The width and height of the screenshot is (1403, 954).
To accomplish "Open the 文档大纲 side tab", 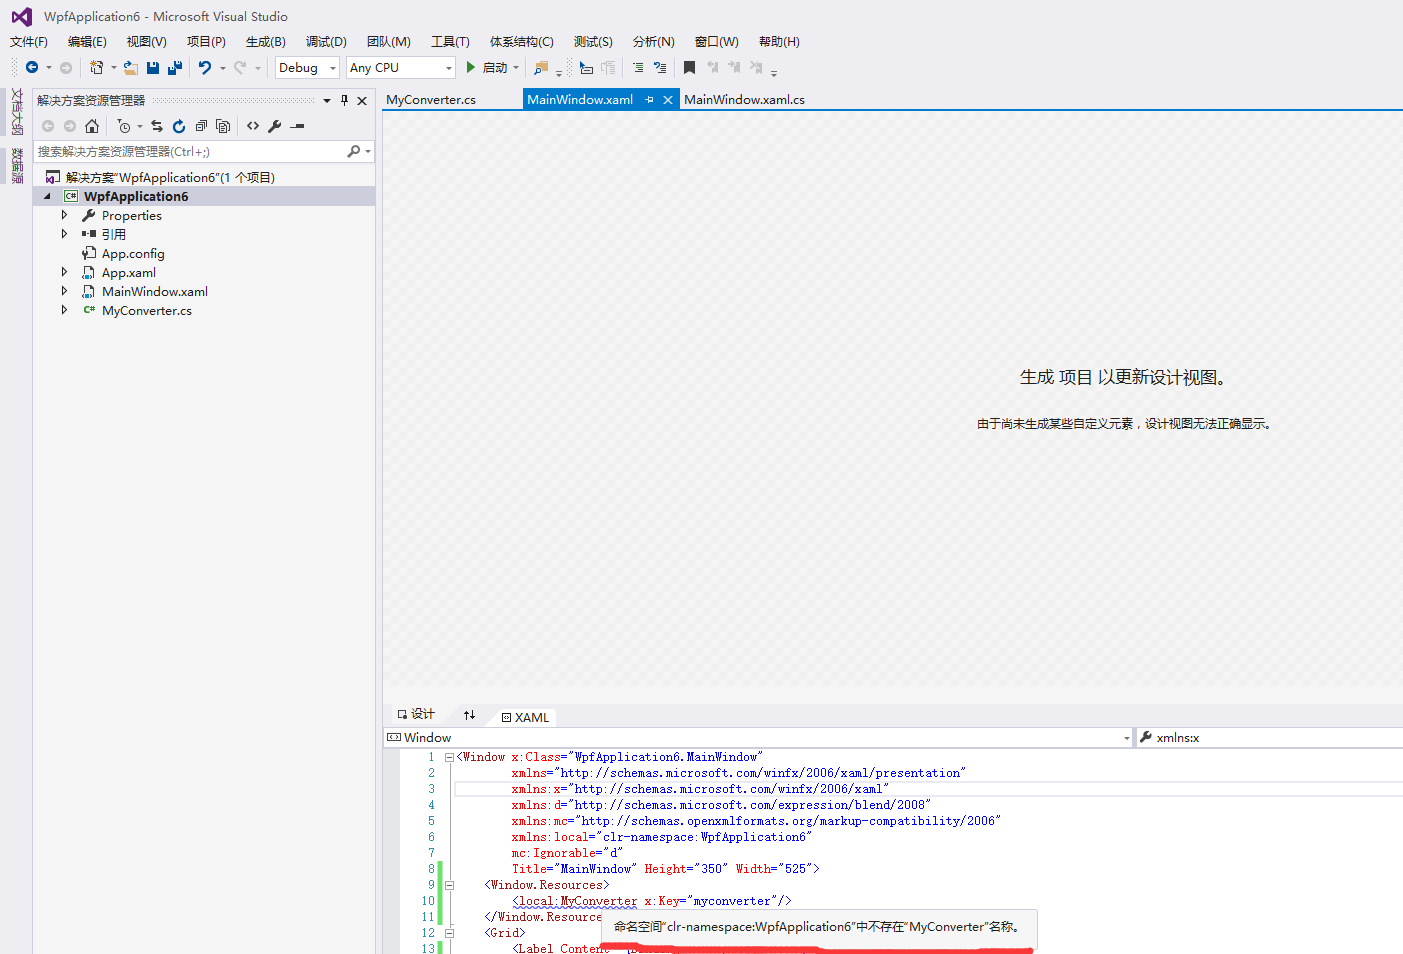I will [x=17, y=111].
